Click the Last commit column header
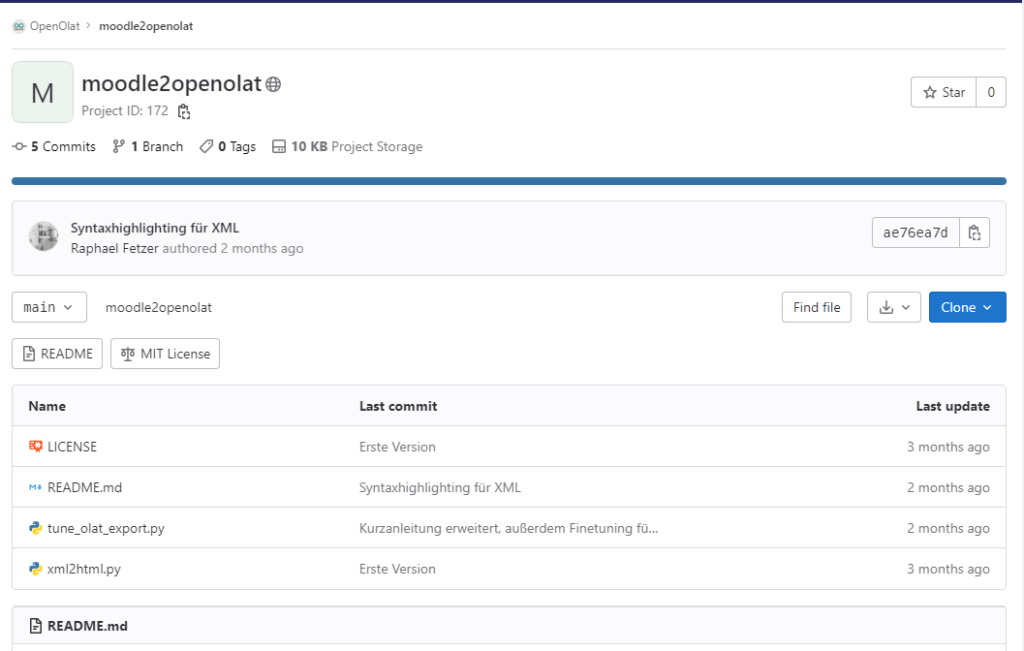 pos(398,406)
